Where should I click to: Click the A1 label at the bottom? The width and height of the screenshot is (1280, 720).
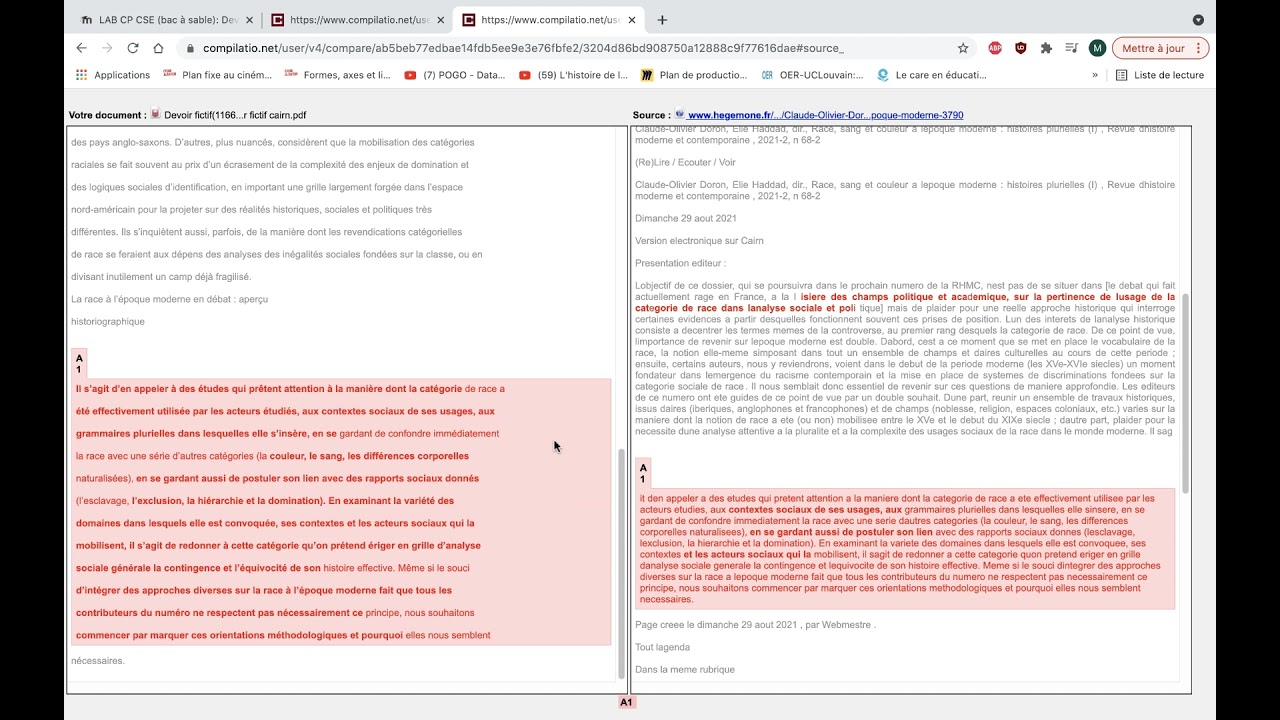(x=627, y=702)
